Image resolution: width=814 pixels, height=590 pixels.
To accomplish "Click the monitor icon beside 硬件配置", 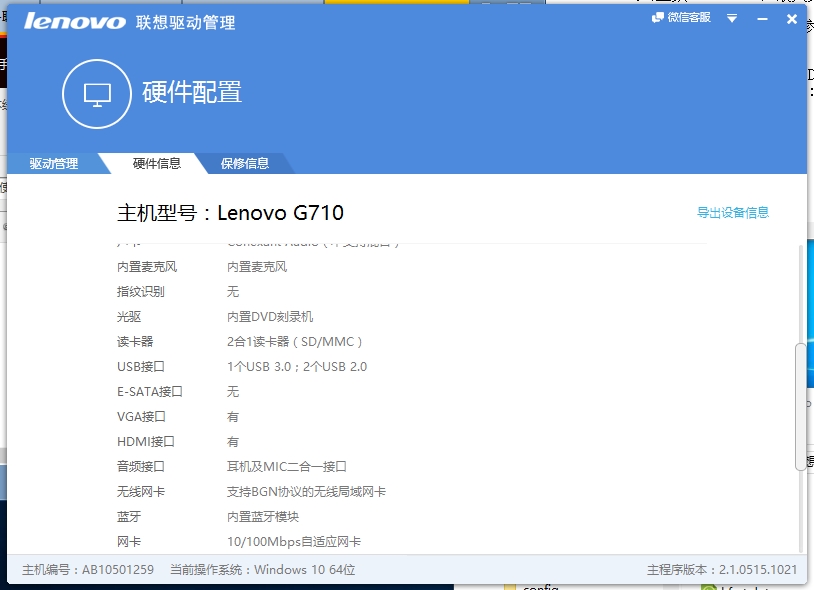I will point(95,92).
